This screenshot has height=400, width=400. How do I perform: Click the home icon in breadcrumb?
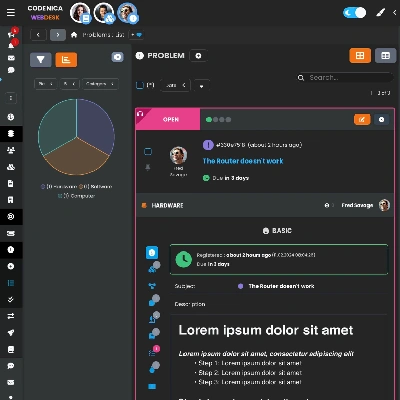[x=74, y=35]
